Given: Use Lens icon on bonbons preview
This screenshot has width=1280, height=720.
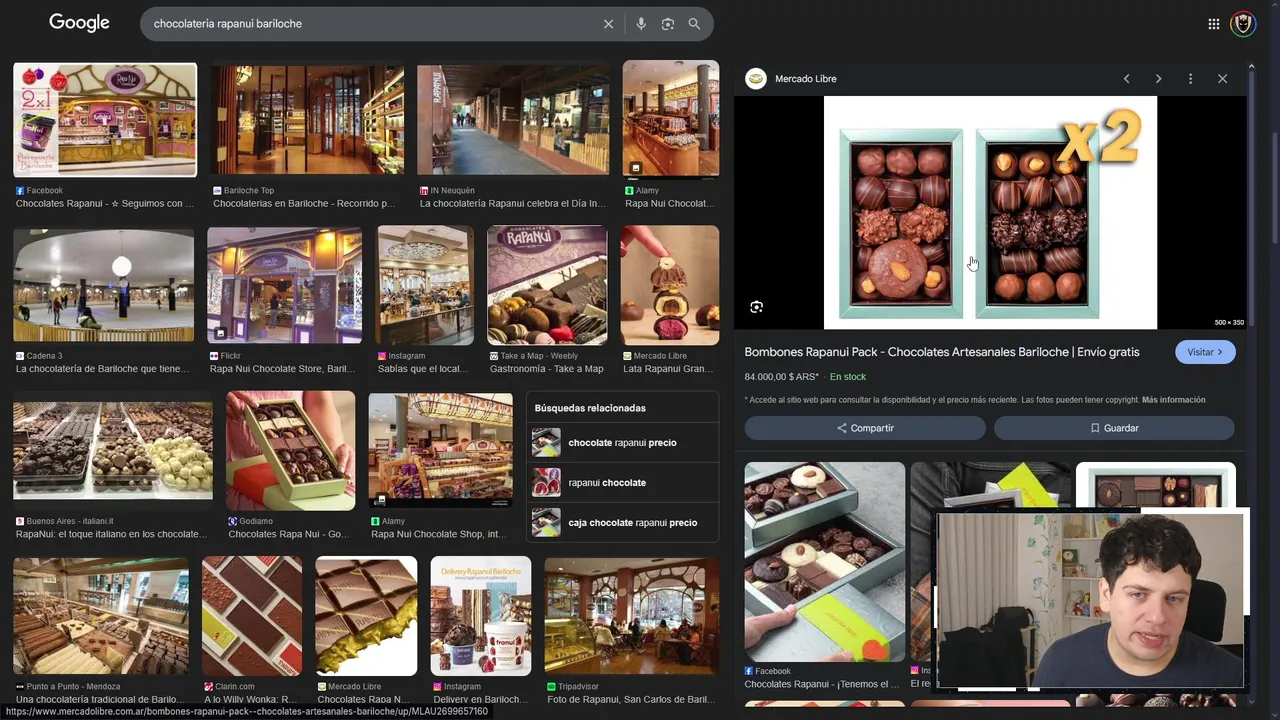Looking at the screenshot, I should coord(757,307).
